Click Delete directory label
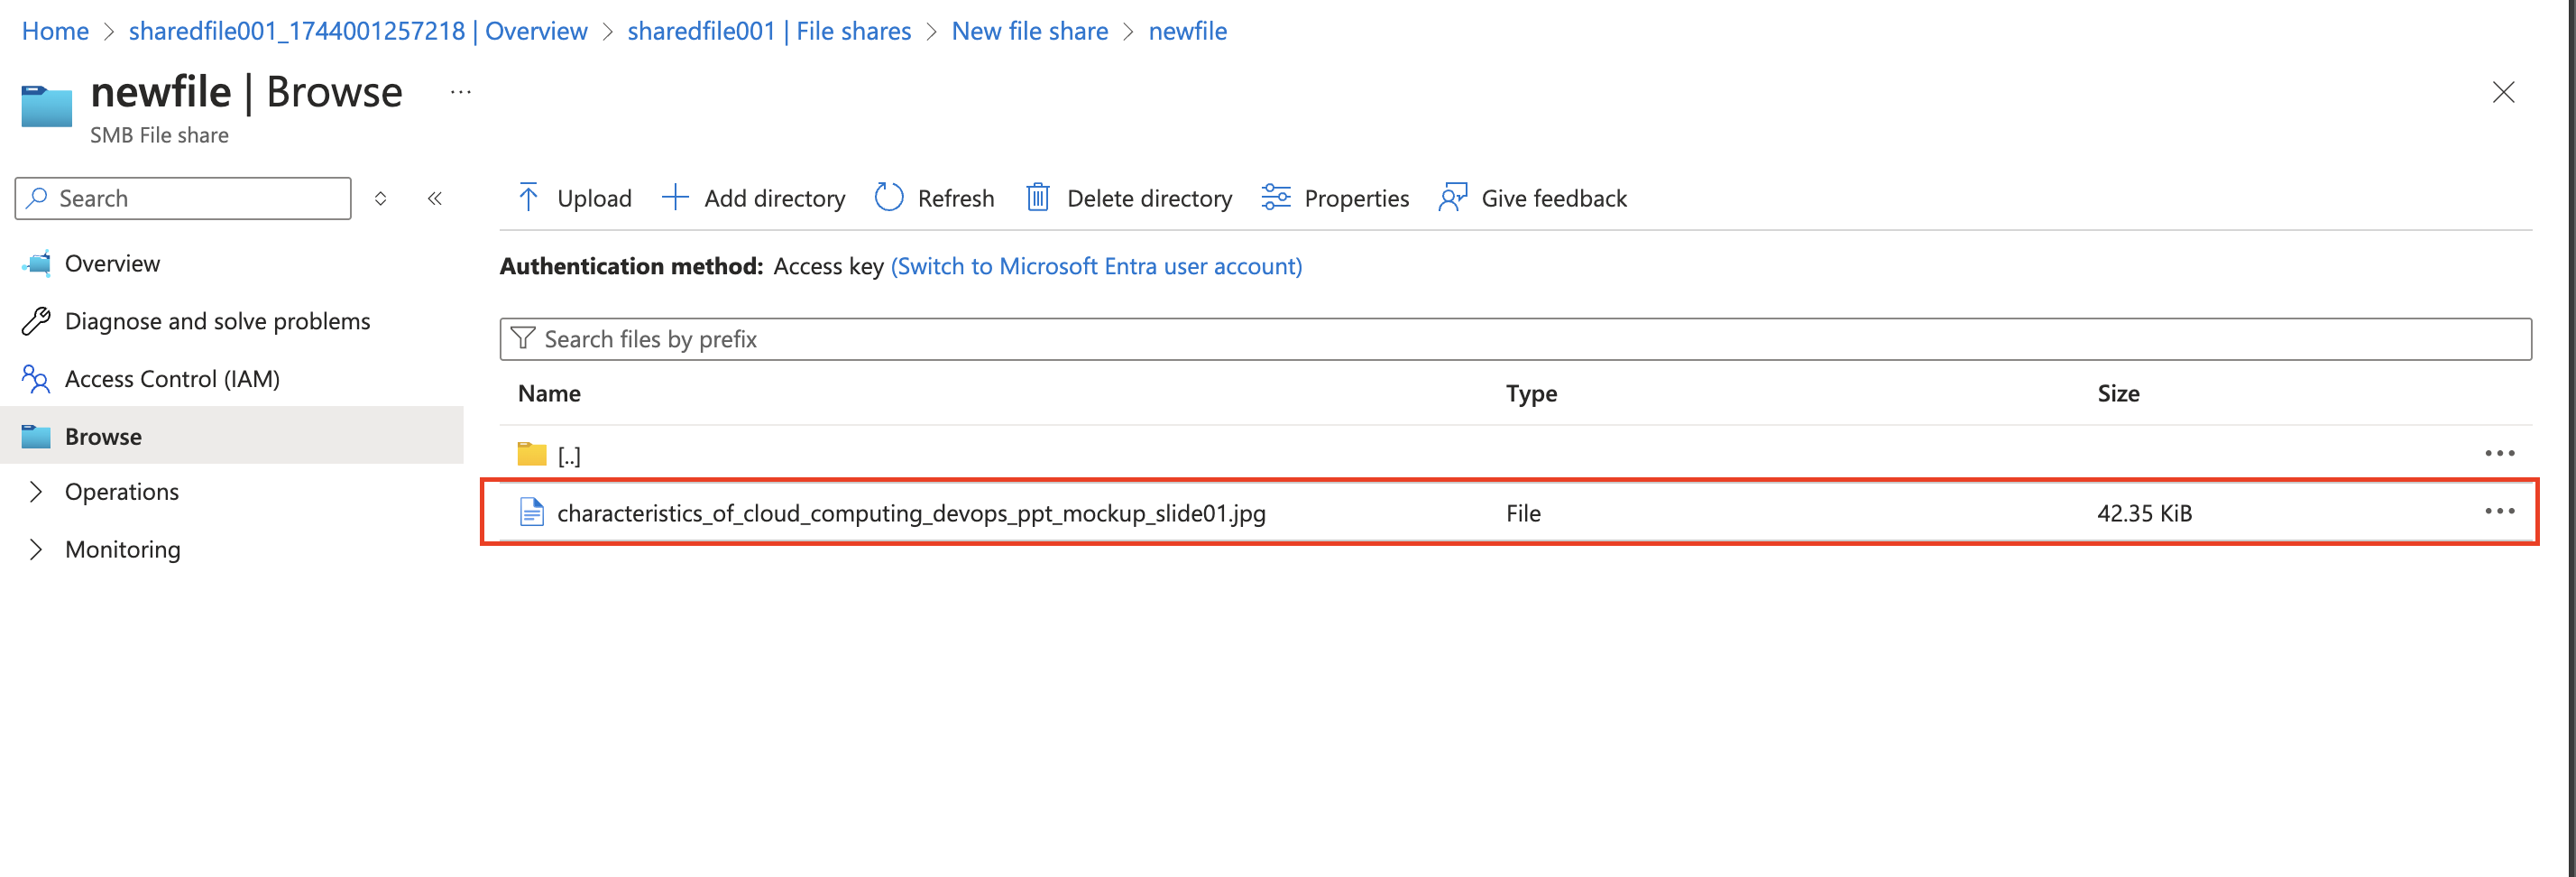2576x877 pixels. click(x=1149, y=198)
